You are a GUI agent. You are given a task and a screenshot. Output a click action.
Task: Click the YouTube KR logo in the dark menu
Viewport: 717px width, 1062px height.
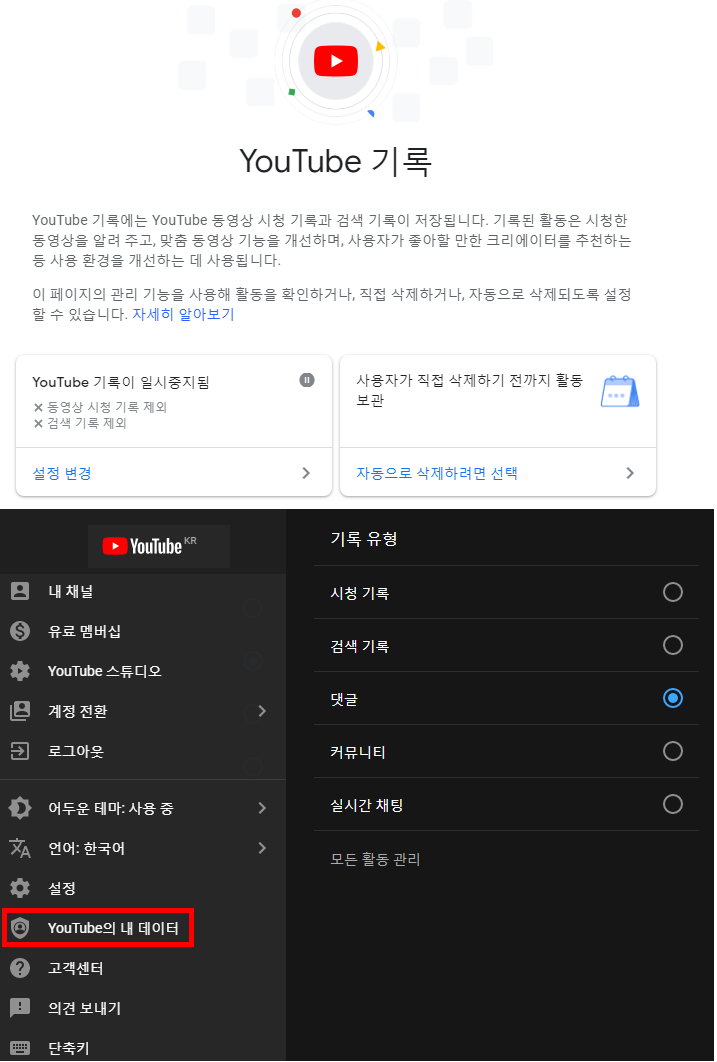pyautogui.click(x=150, y=546)
